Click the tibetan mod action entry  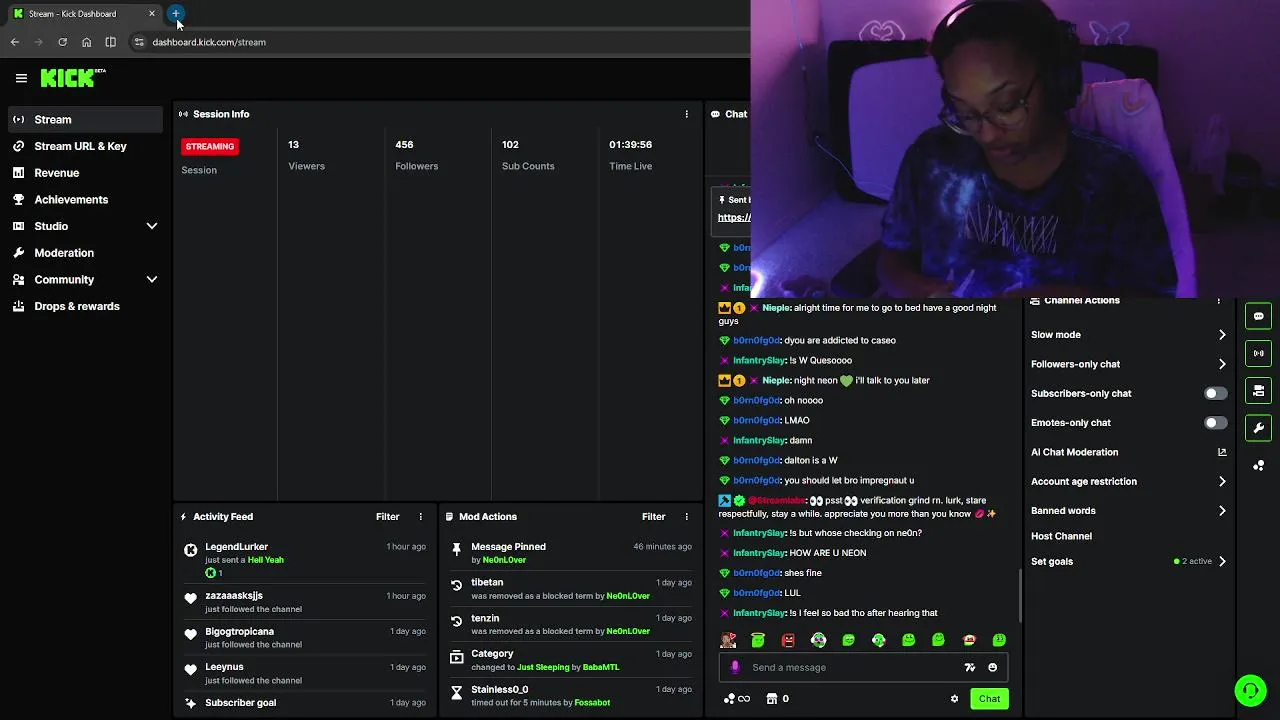[x=570, y=589]
